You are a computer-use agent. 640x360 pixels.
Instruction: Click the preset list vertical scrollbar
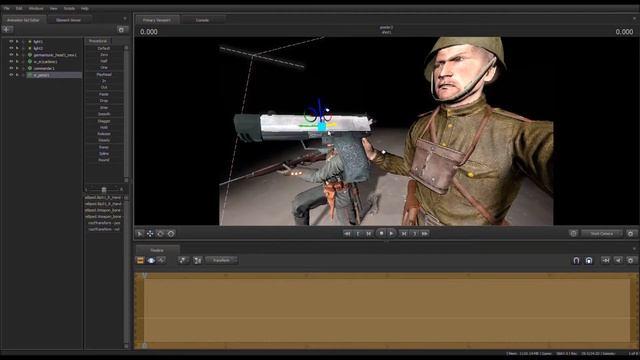pyautogui.click(x=126, y=113)
